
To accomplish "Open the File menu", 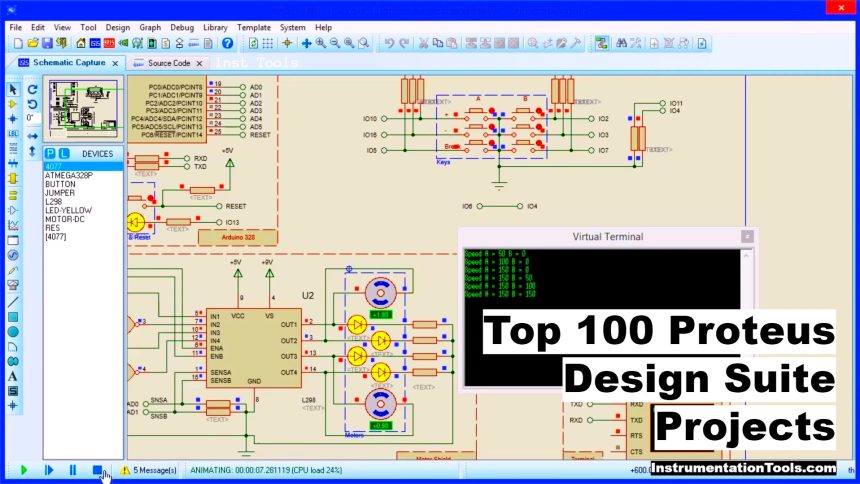I will (16, 27).
